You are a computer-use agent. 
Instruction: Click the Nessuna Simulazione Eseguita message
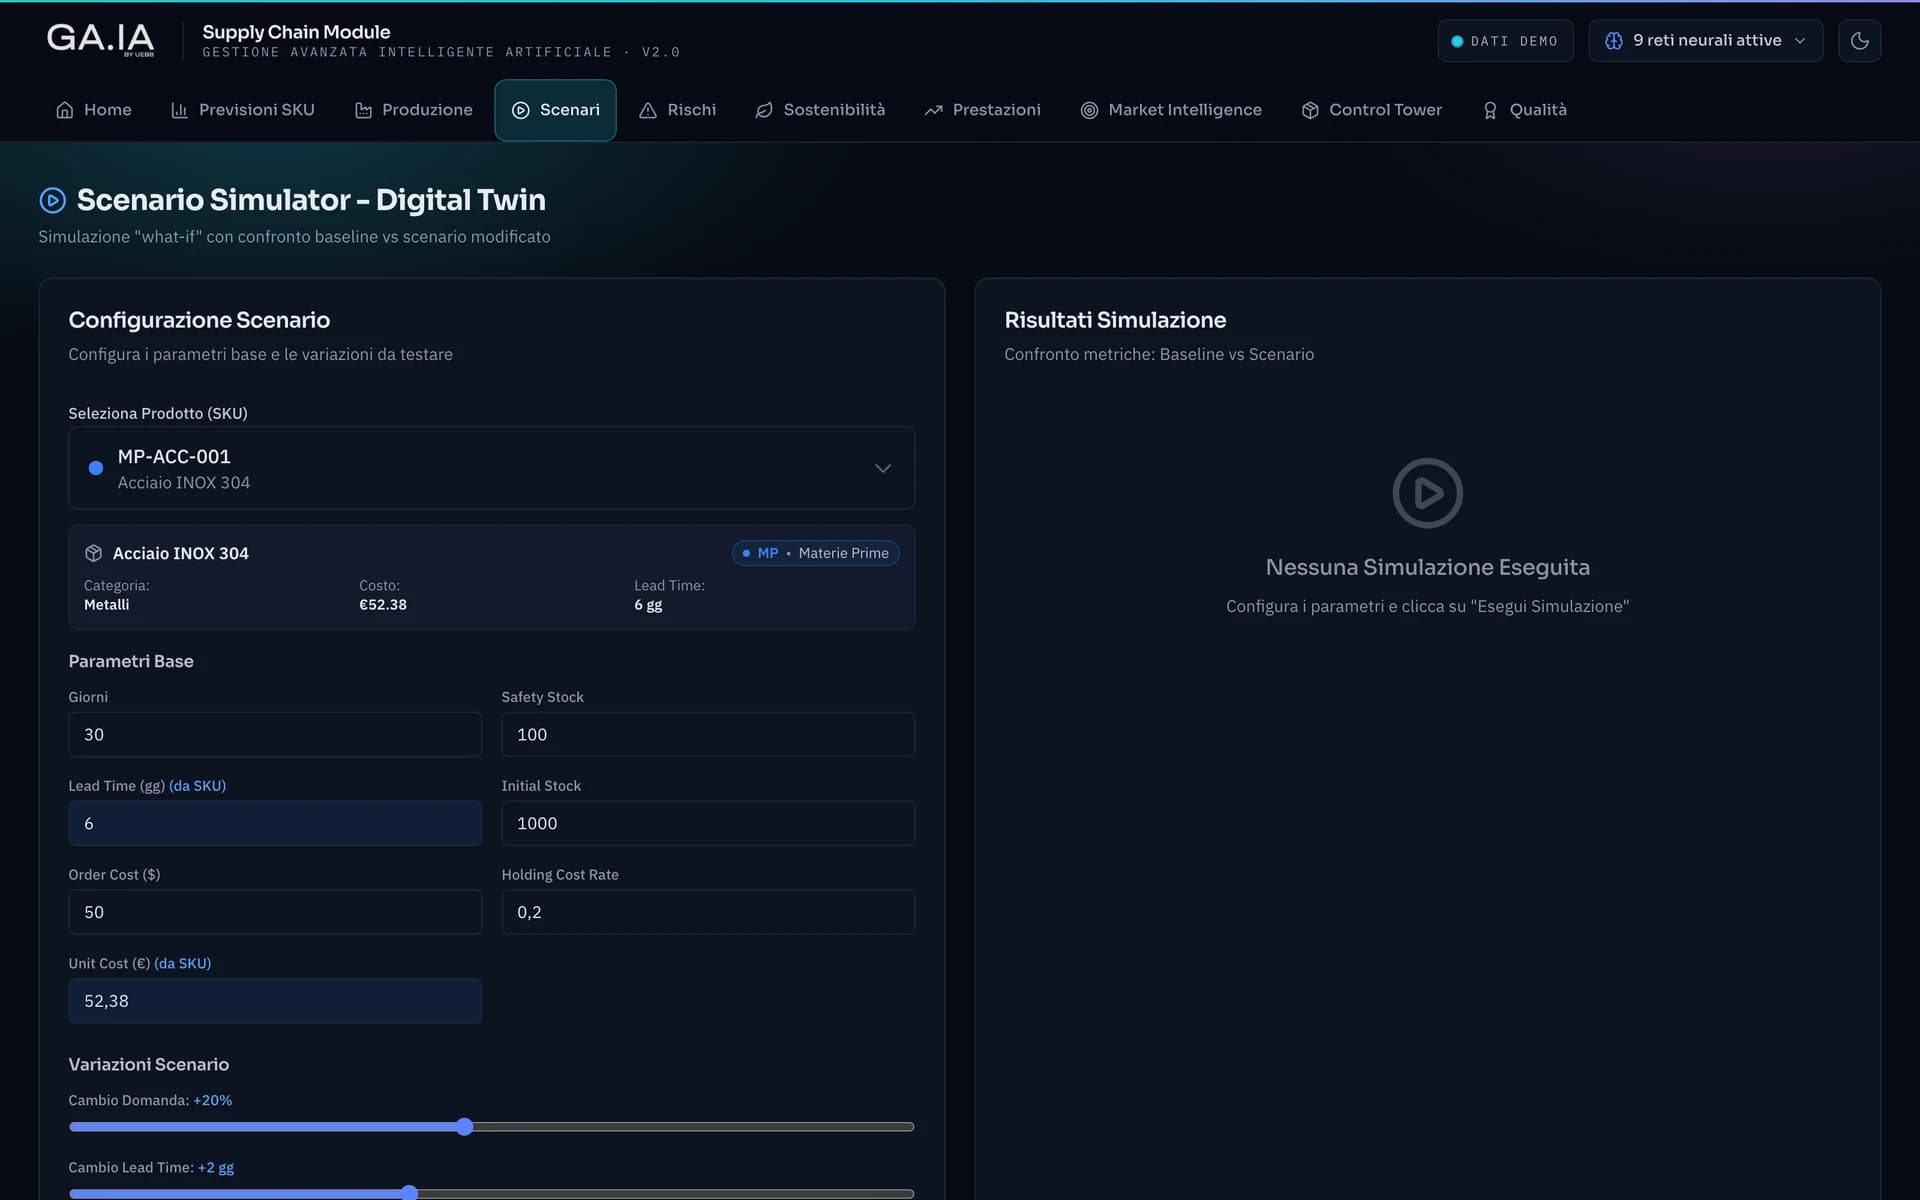[x=1427, y=567]
